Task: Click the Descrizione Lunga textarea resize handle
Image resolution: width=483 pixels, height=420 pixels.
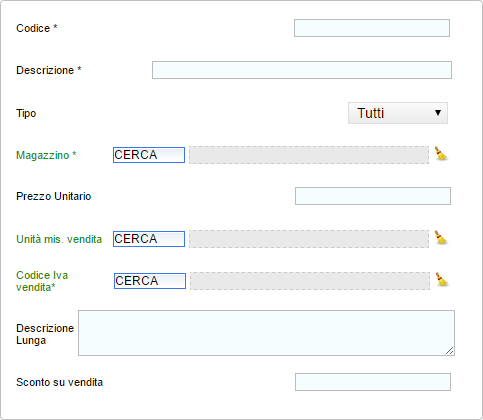Action: coord(450,351)
